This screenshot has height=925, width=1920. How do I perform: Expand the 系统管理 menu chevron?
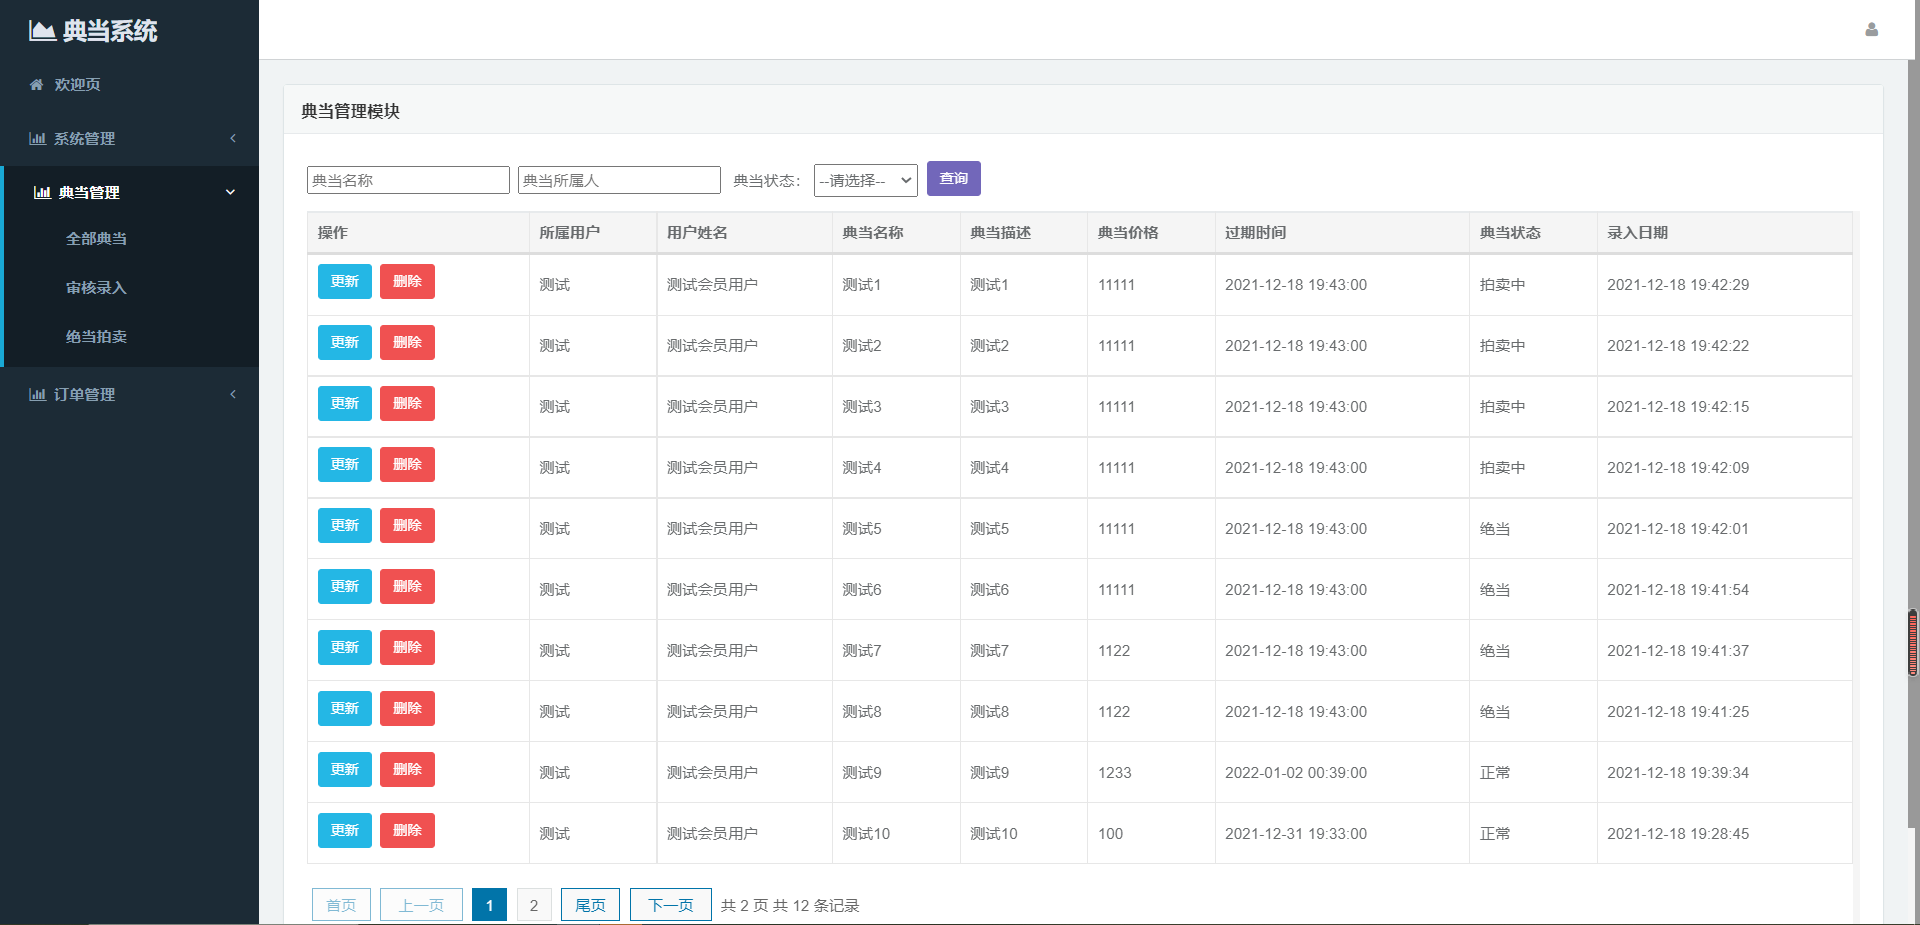click(233, 138)
